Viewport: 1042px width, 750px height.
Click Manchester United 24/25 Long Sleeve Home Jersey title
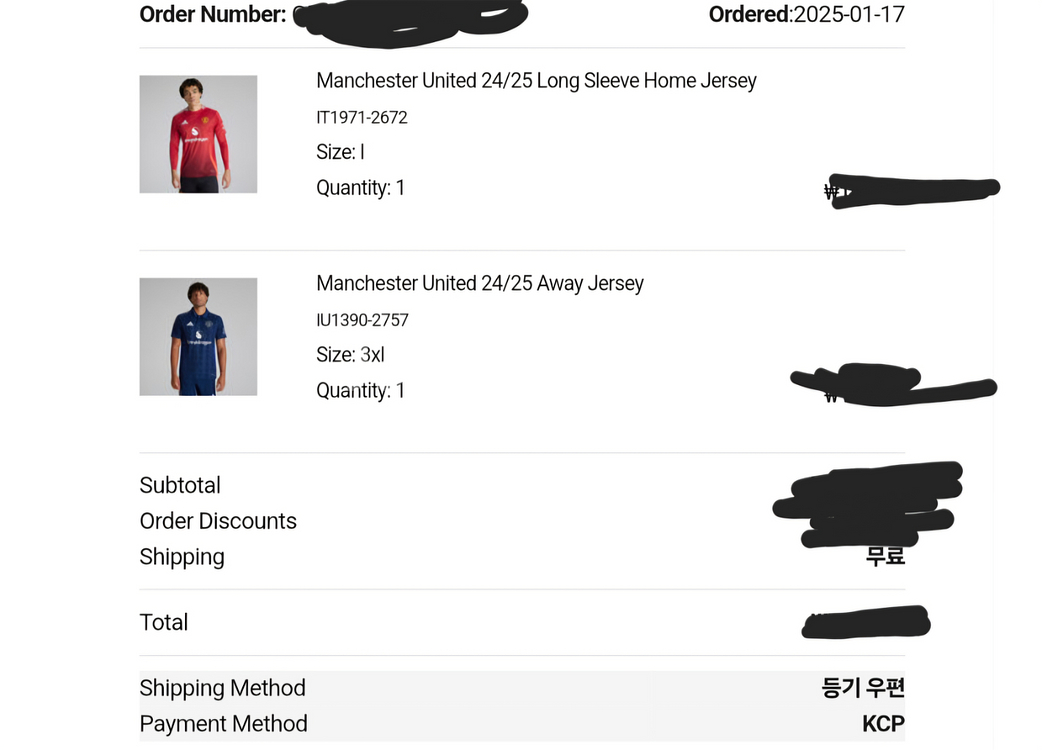[536, 81]
